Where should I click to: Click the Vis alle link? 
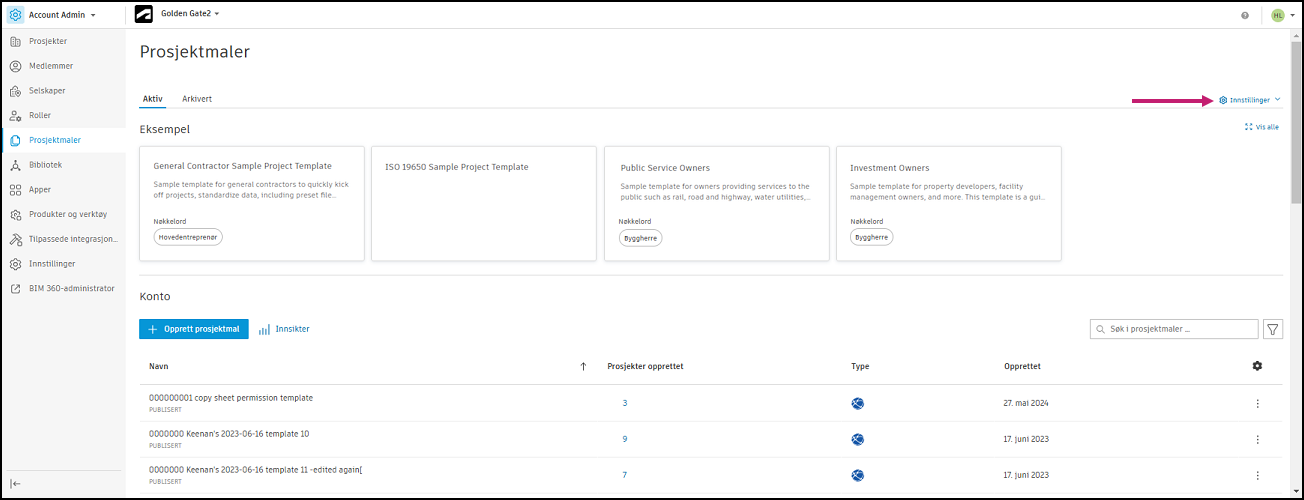pos(1262,127)
